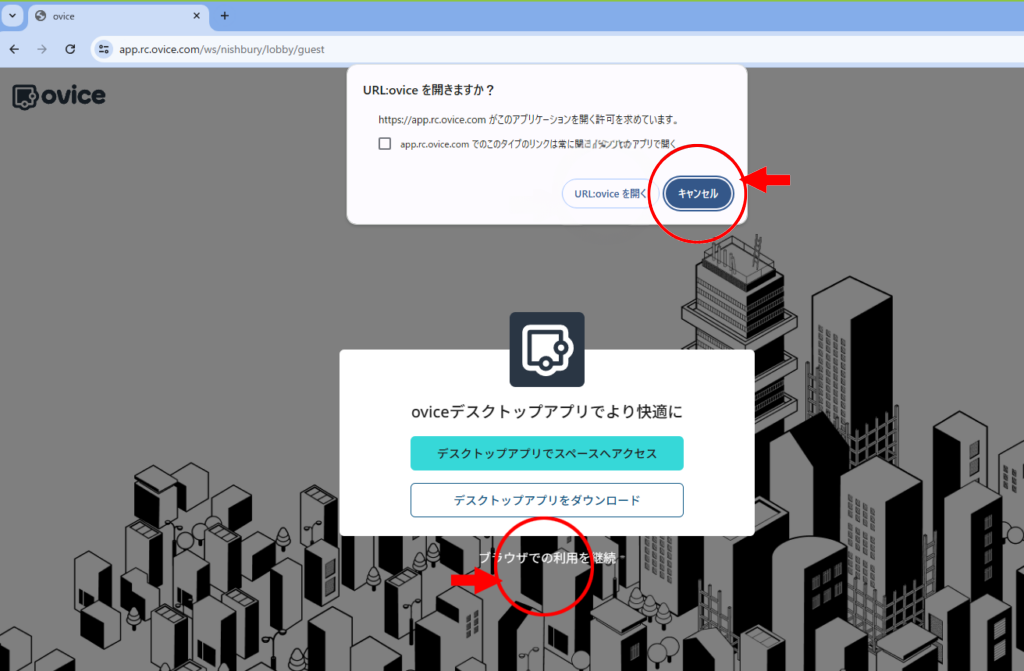The height and width of the screenshot is (671, 1024).
Task: Click デスクトップアプリでスペースへアクセス button
Action: click(x=547, y=453)
